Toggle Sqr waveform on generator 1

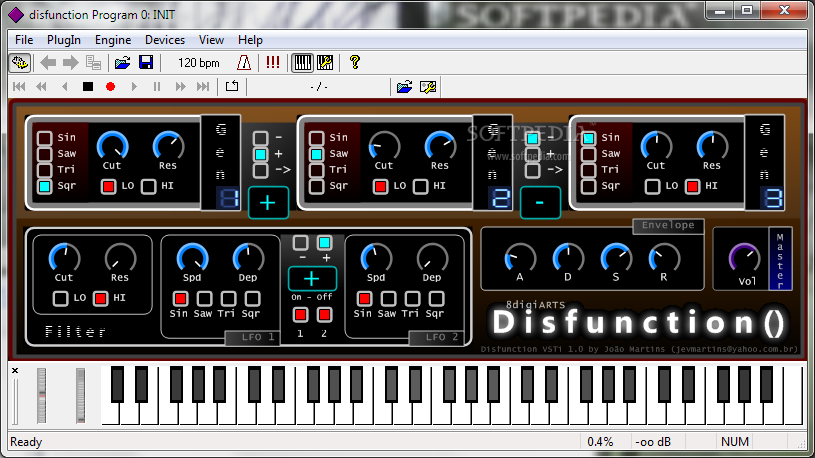(45, 186)
